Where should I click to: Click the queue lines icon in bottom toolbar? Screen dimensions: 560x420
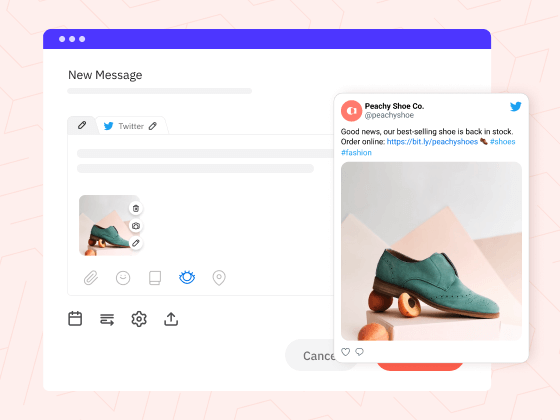tap(107, 319)
